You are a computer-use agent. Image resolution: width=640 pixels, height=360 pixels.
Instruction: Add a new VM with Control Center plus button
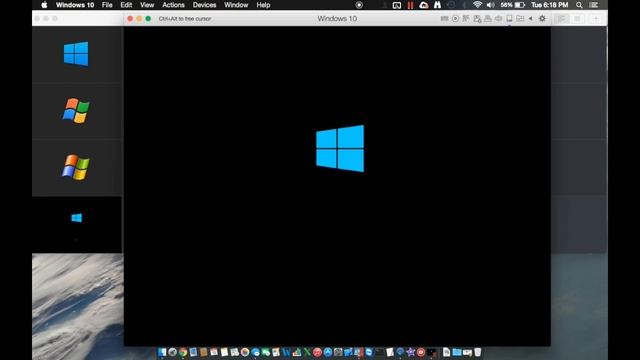point(596,18)
